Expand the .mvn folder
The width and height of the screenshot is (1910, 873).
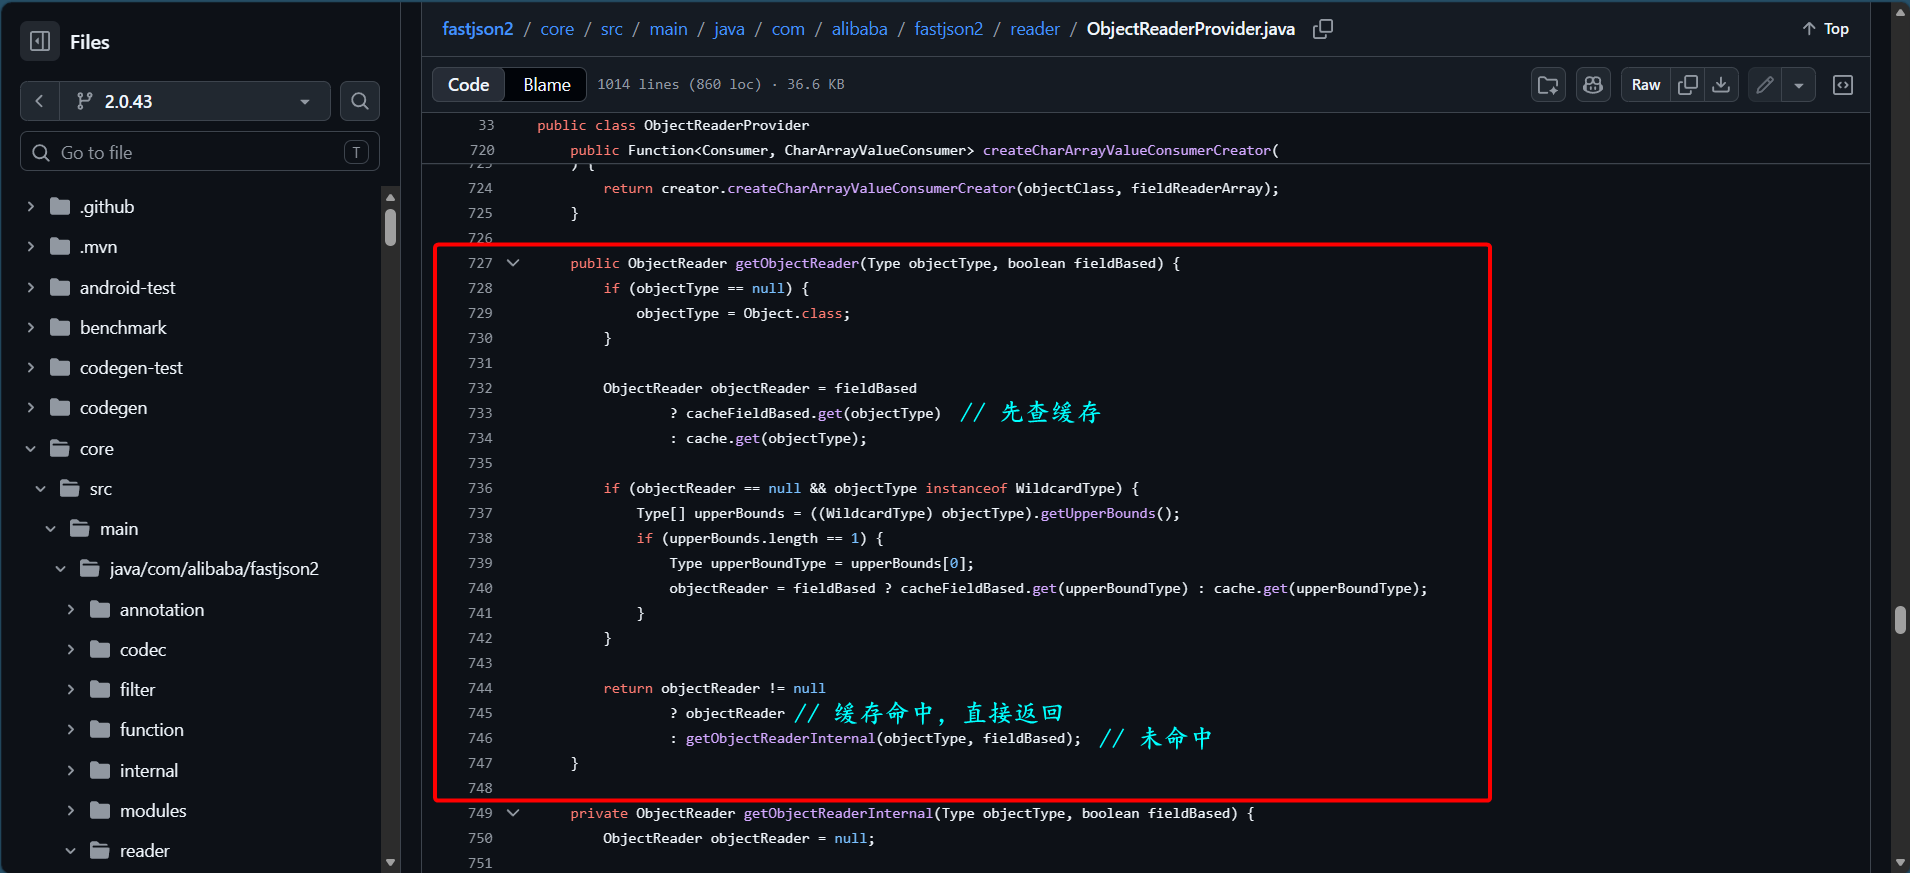30,247
